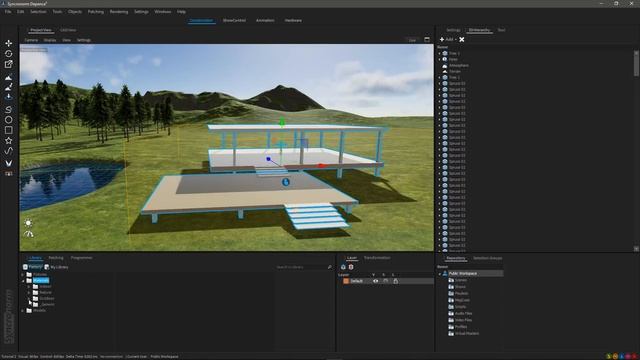Click the gauge icon below the sun icon
Image resolution: width=640 pixels, height=360 pixels.
(x=28, y=234)
